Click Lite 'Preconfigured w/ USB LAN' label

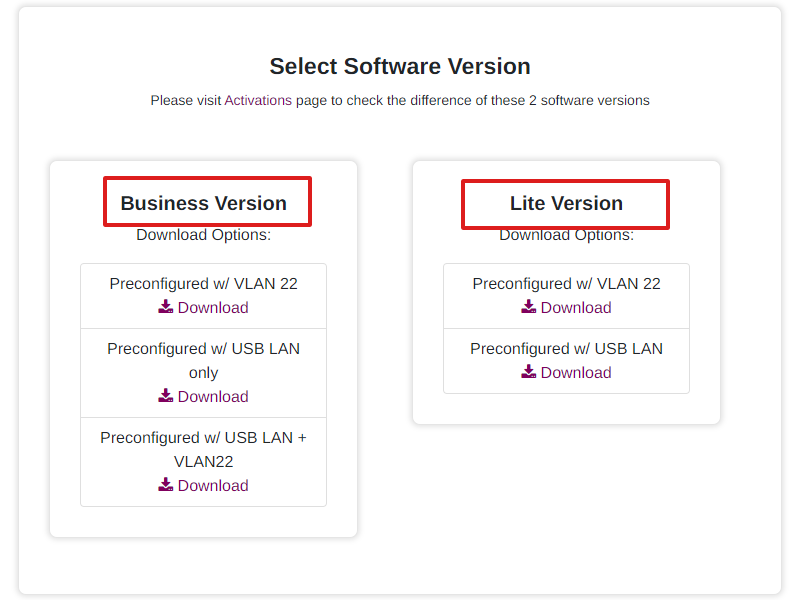[566, 348]
